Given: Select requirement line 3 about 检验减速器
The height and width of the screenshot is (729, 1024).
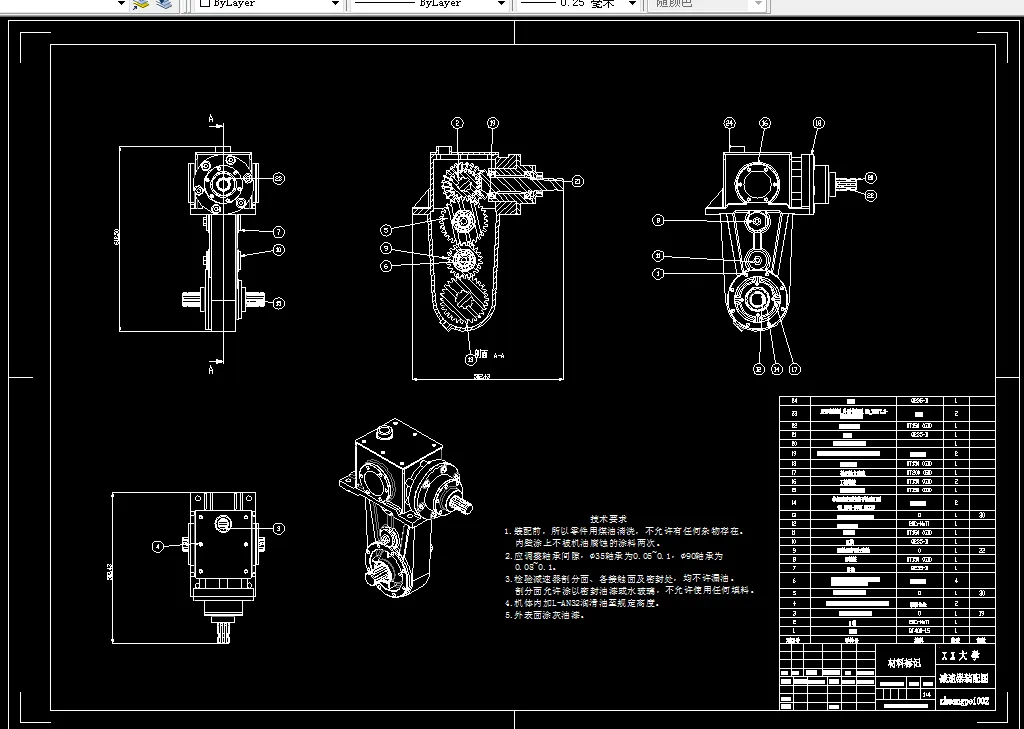Looking at the screenshot, I should 629,584.
